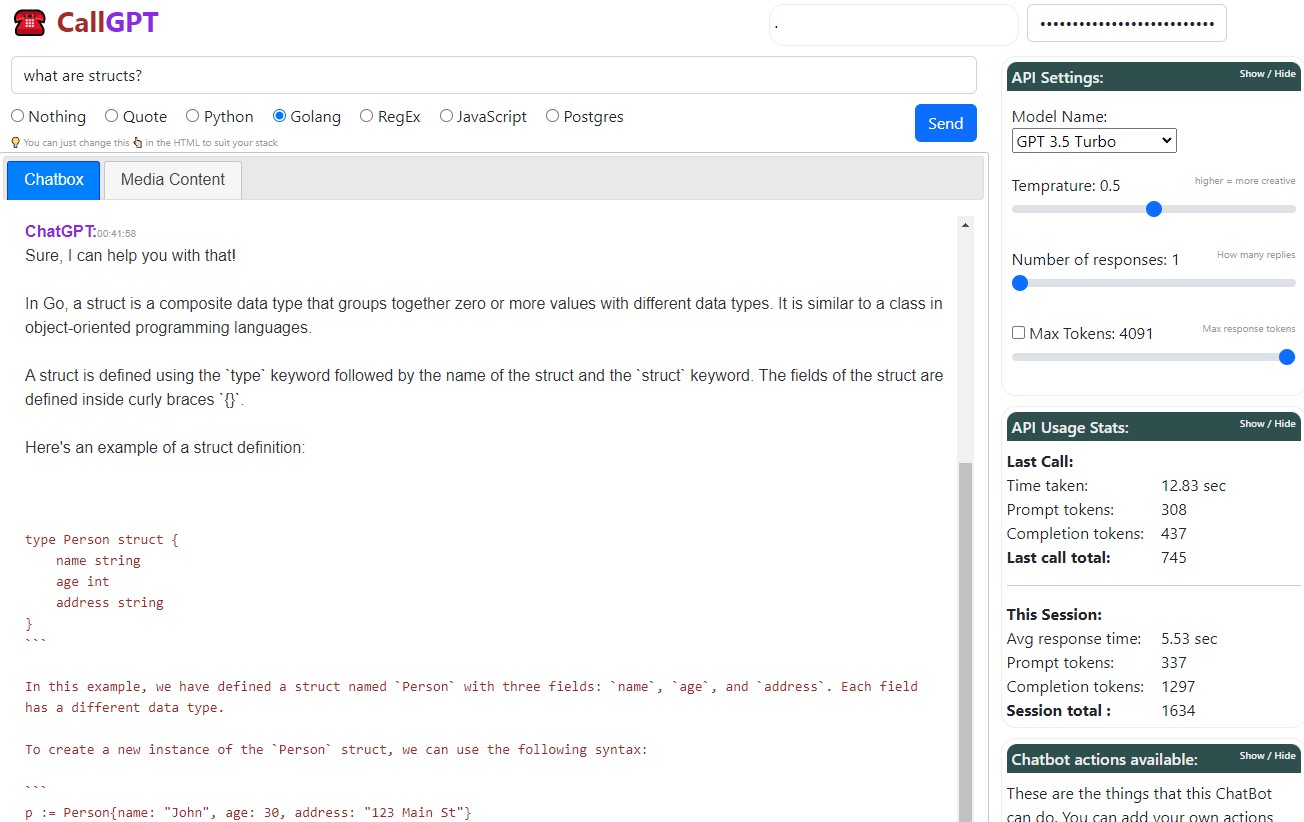This screenshot has width=1304, height=822.
Task: Collapse API Settings via Show / Hide
Action: click(x=1267, y=74)
